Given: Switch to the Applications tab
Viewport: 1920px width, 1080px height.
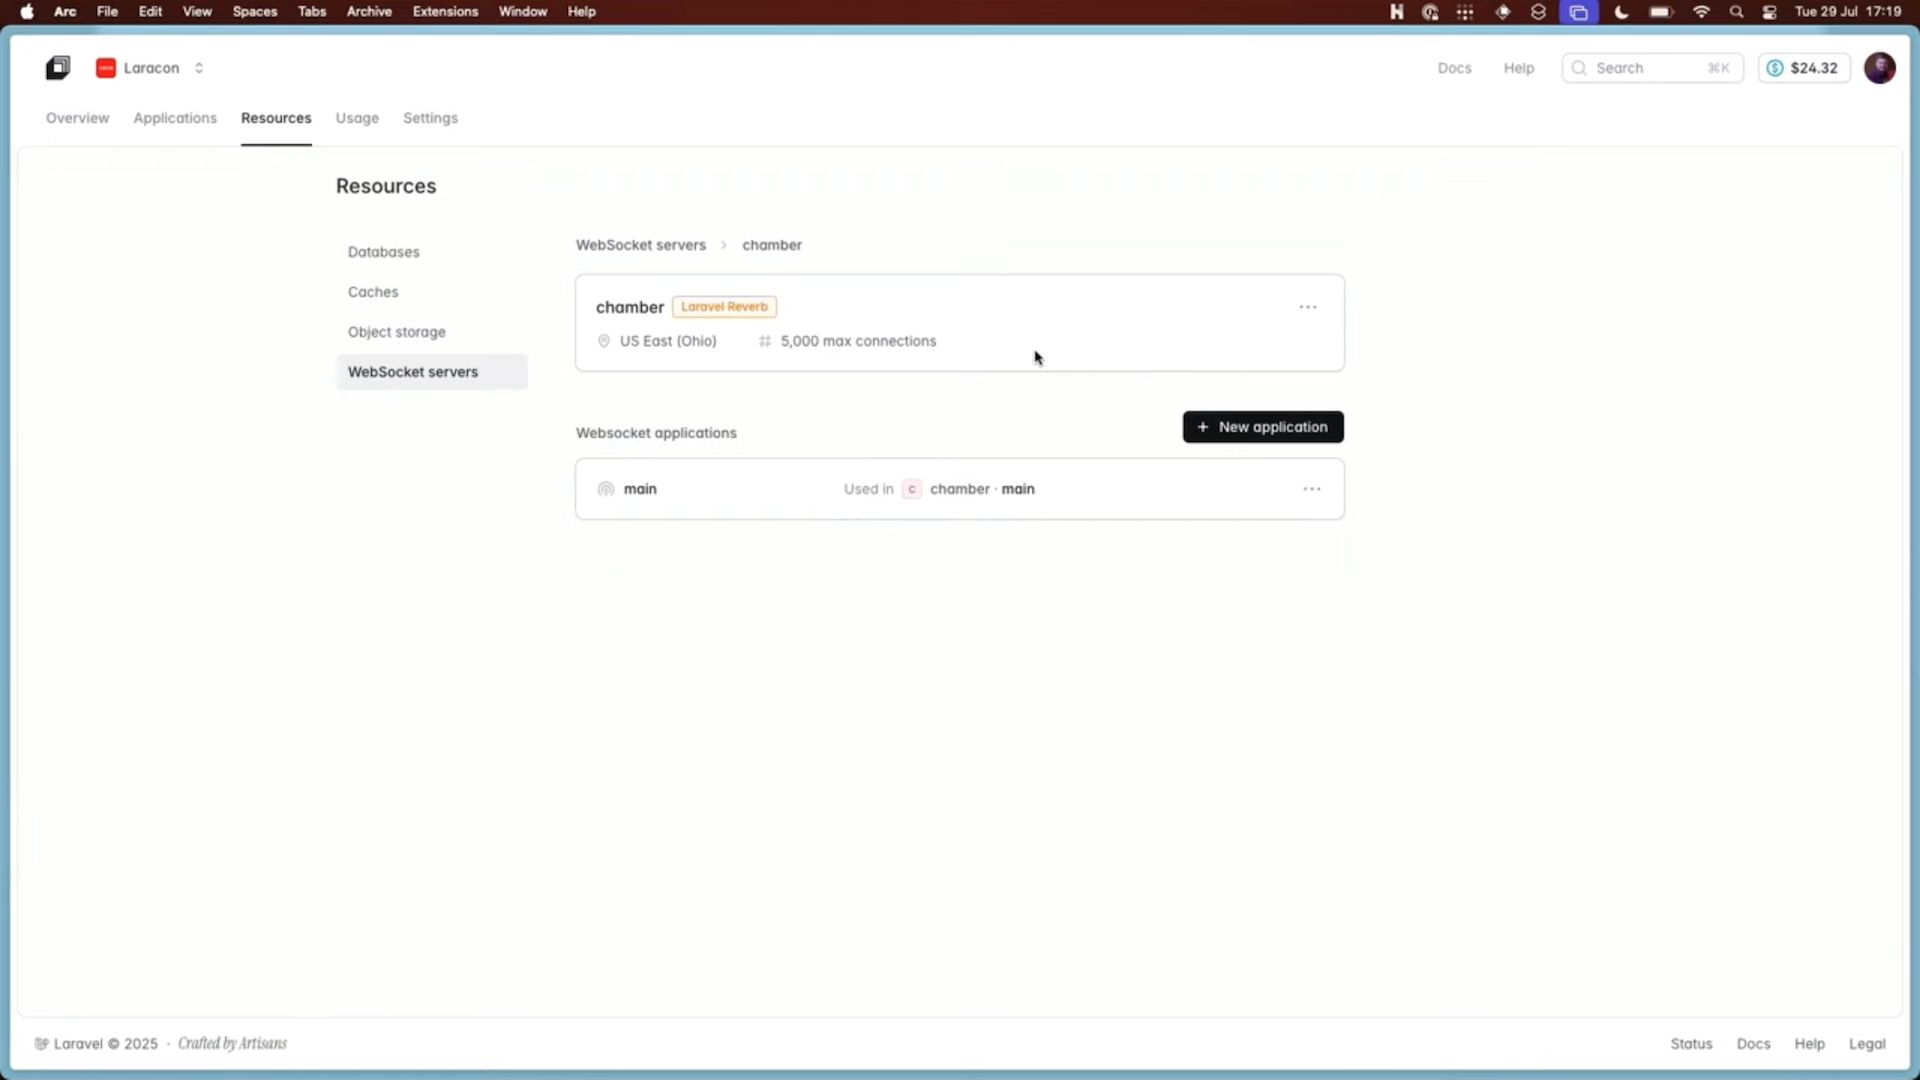Looking at the screenshot, I should pos(175,118).
